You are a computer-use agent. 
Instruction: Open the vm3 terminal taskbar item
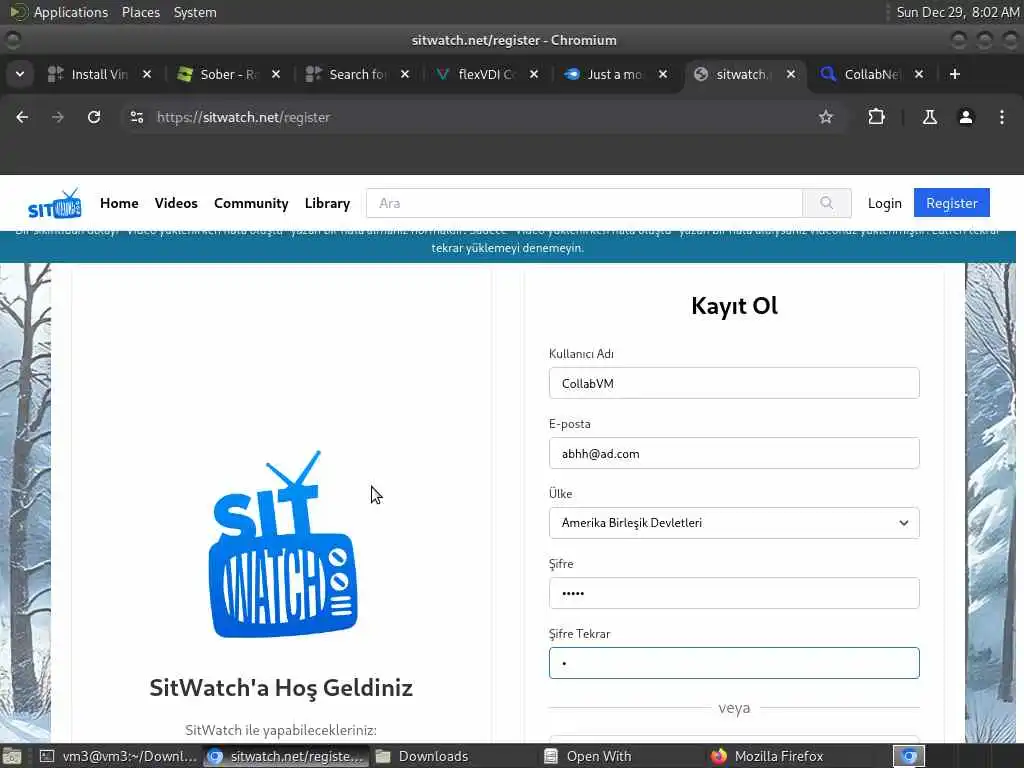coord(118,756)
